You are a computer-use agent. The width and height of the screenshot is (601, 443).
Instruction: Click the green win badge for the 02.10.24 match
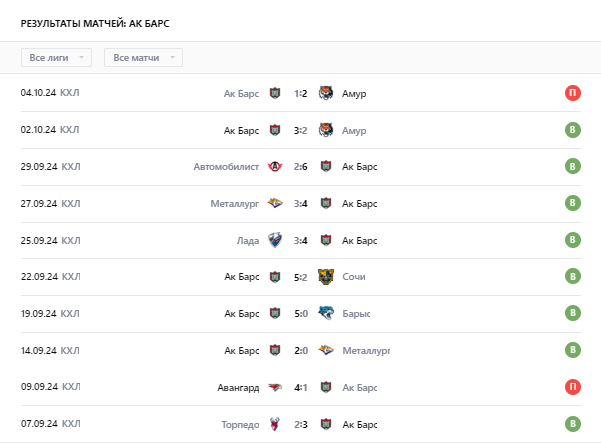pos(573,130)
